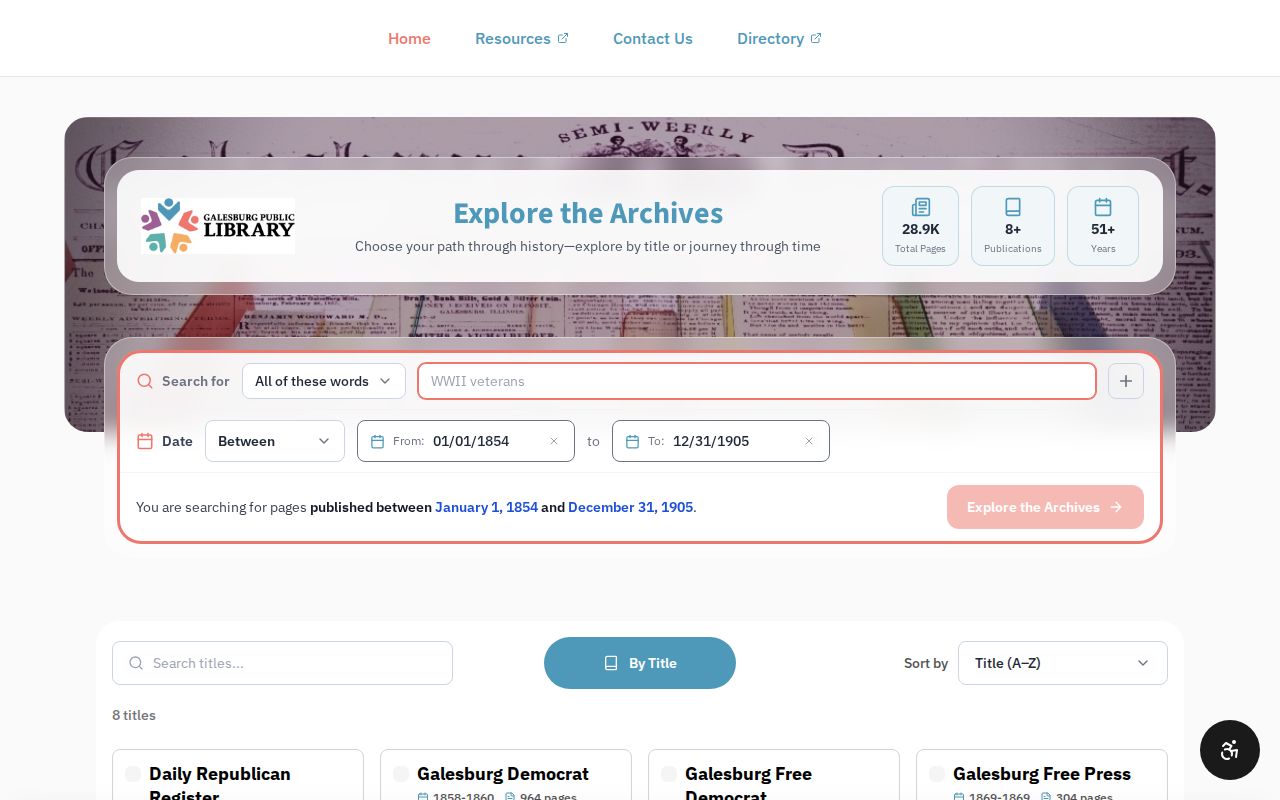Image resolution: width=1280 pixels, height=800 pixels.
Task: Select the Galesburg Democrat checkbox
Action: [401, 774]
